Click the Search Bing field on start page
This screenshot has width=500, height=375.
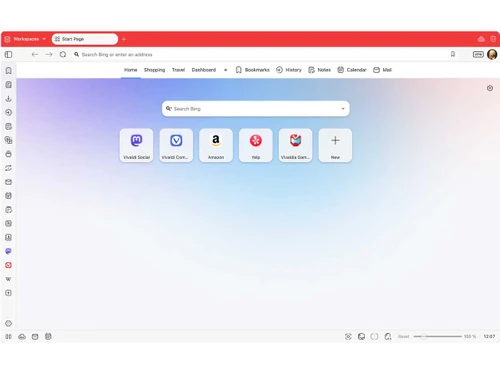(x=256, y=109)
